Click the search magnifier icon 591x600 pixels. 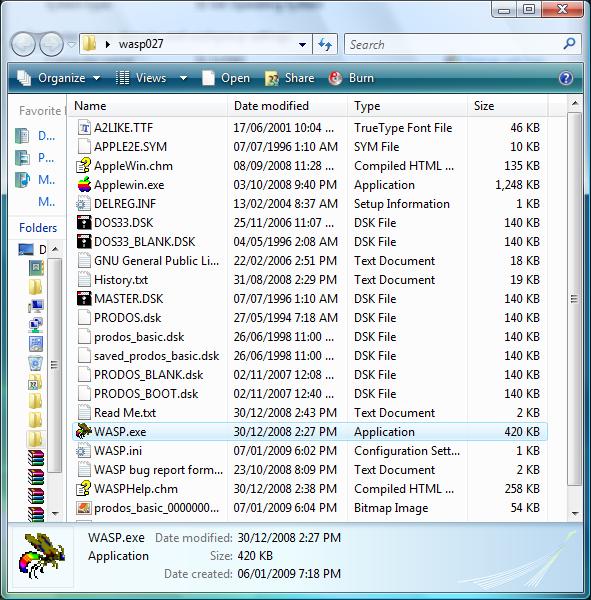pos(569,44)
